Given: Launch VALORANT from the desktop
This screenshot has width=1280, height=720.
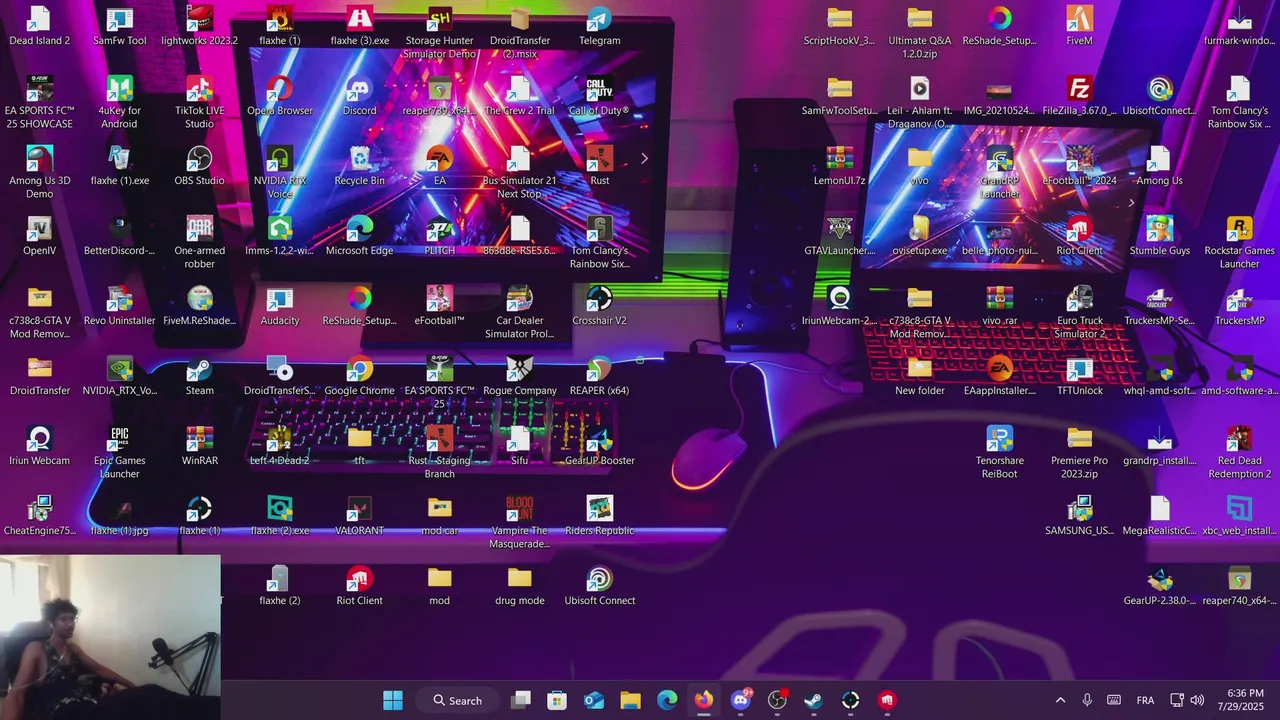Looking at the screenshot, I should (359, 517).
